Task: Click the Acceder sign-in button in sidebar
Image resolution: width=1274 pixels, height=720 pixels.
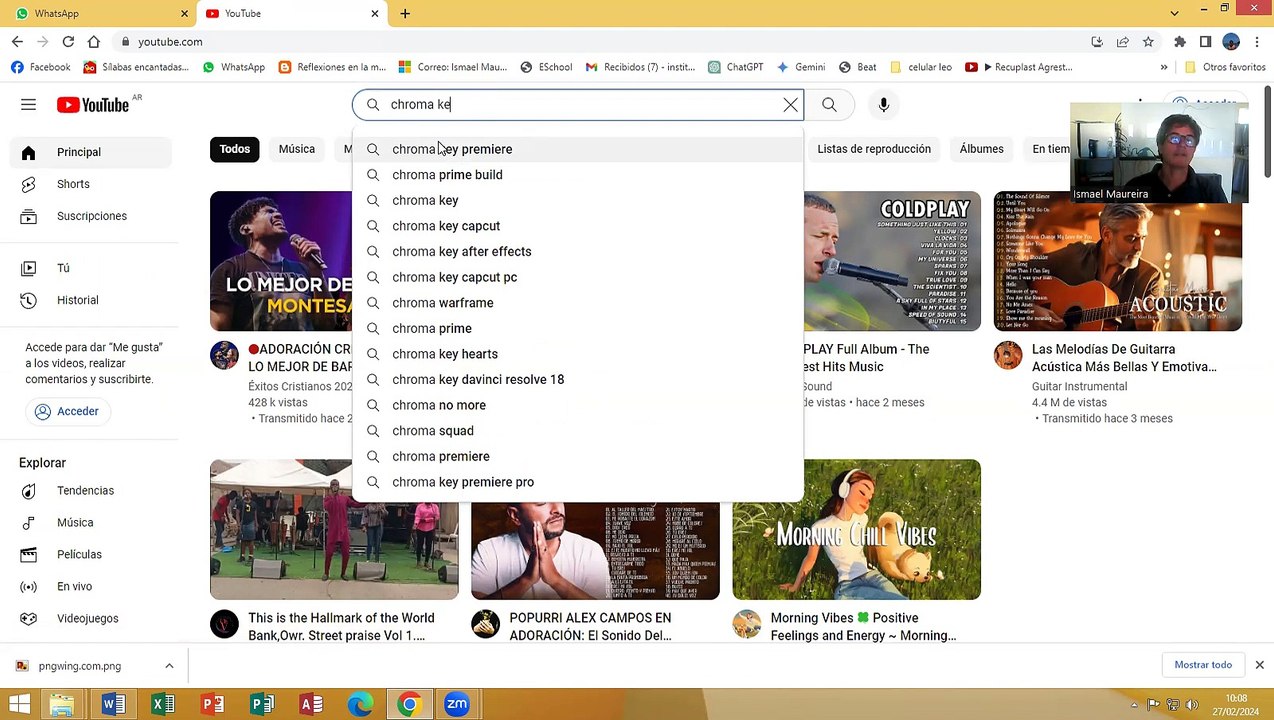Action: 67,411
